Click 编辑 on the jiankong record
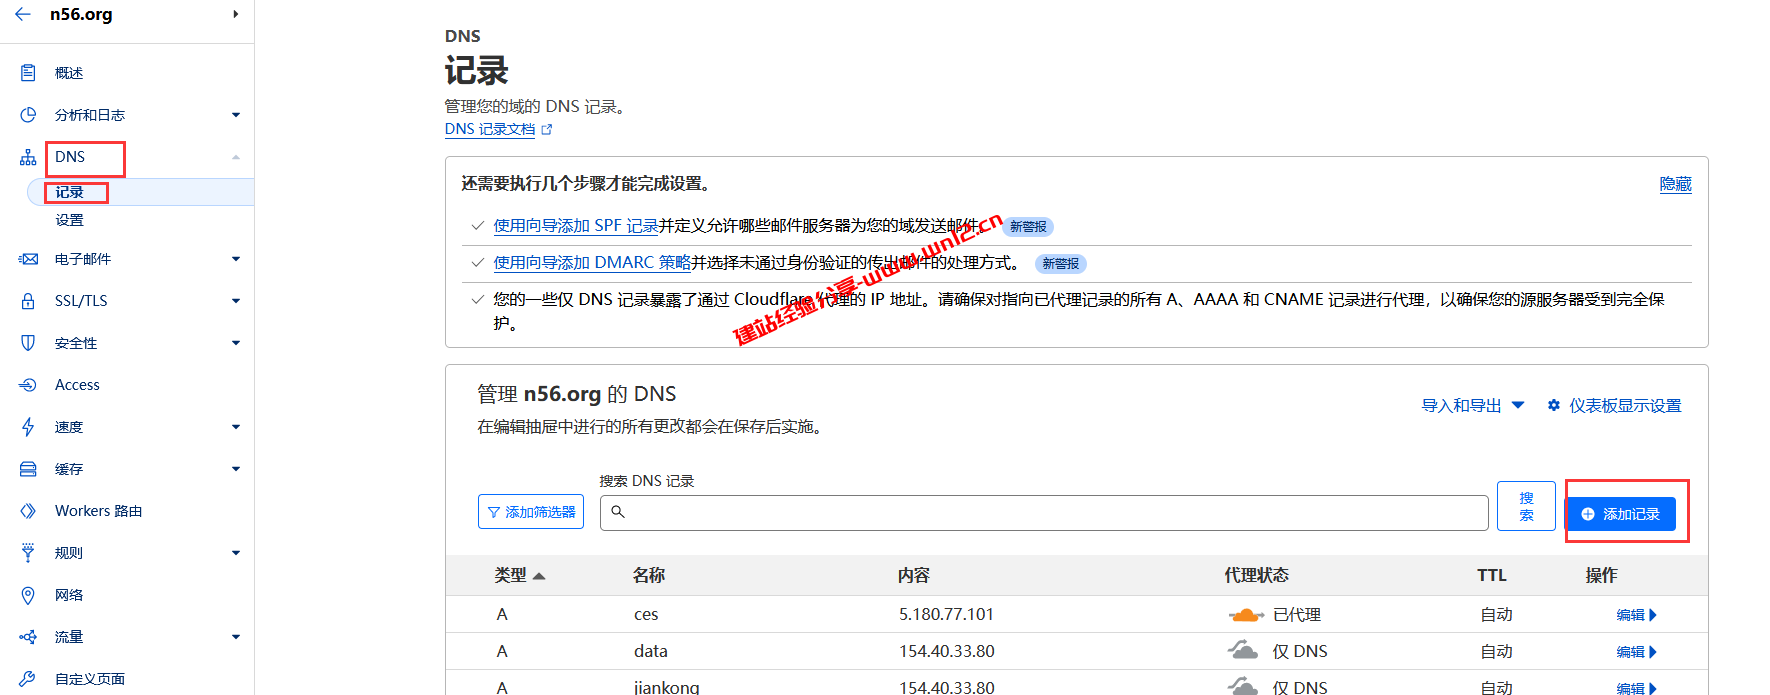1770x695 pixels. coord(1637,688)
